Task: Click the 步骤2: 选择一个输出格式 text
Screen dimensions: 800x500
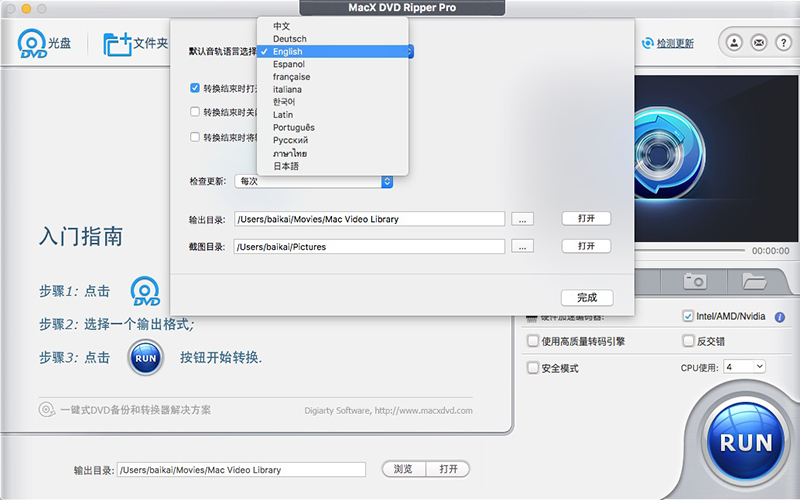Action: click(116, 324)
